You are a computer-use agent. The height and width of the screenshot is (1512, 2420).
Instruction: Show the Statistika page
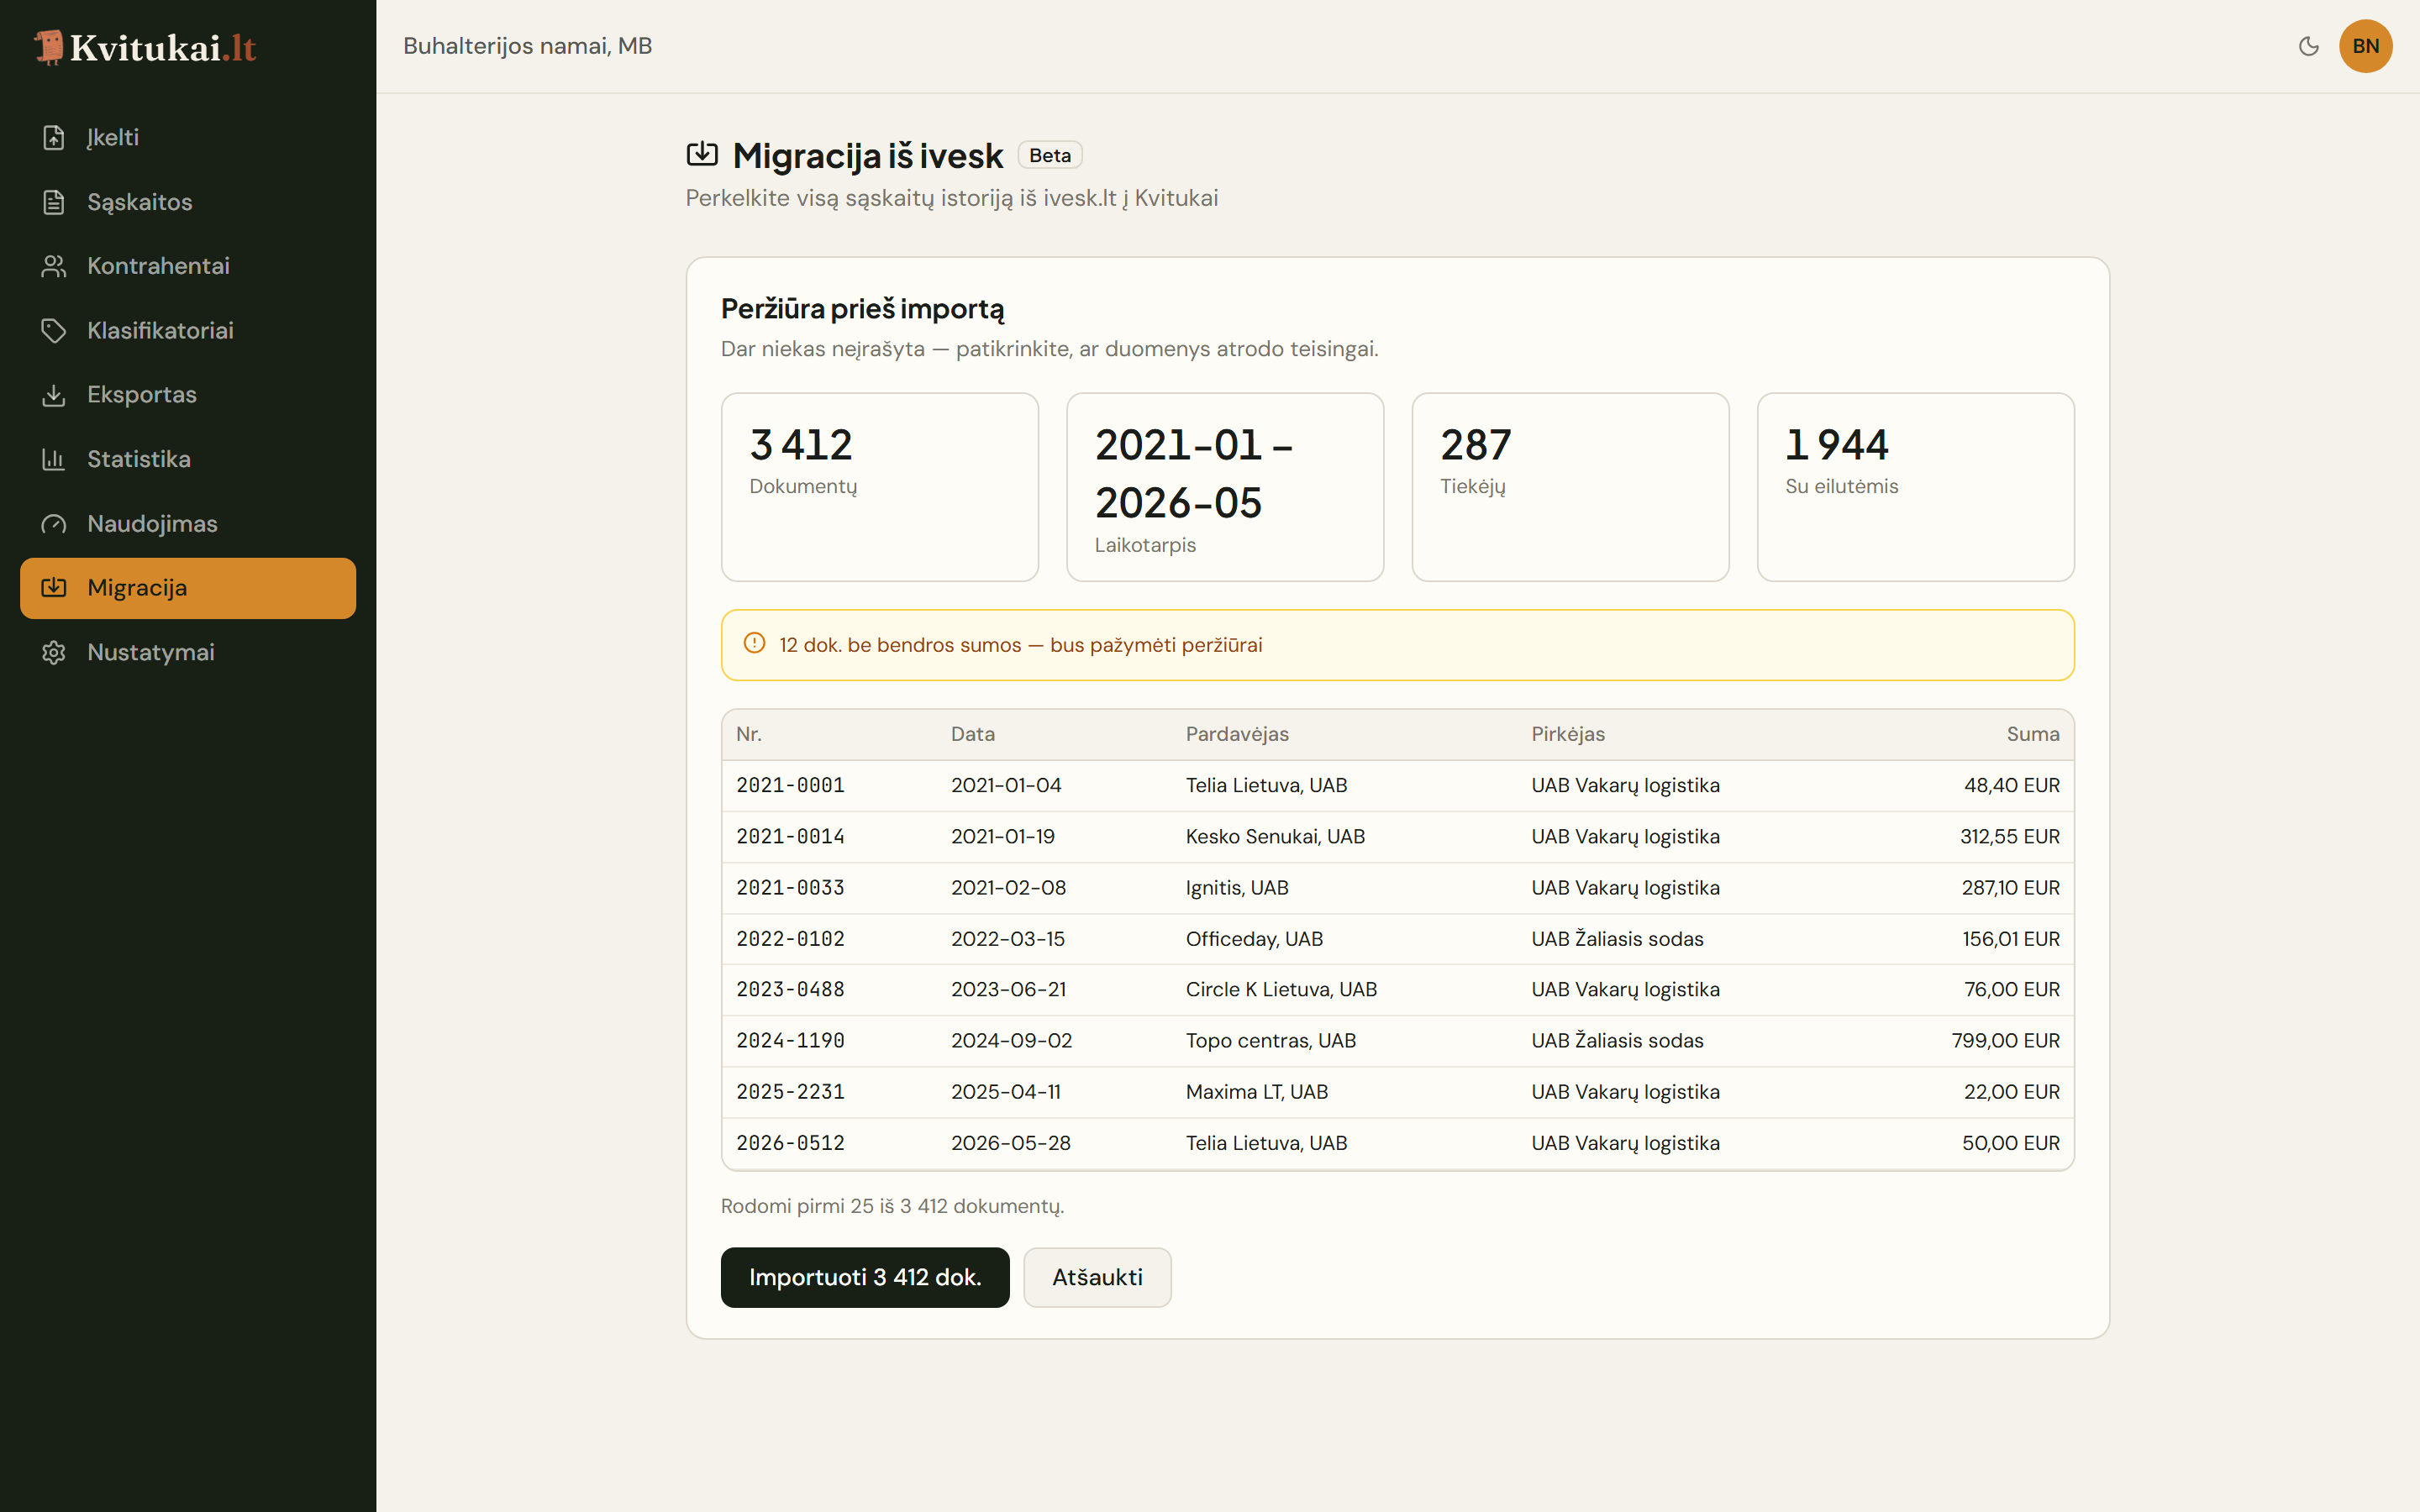click(x=188, y=459)
